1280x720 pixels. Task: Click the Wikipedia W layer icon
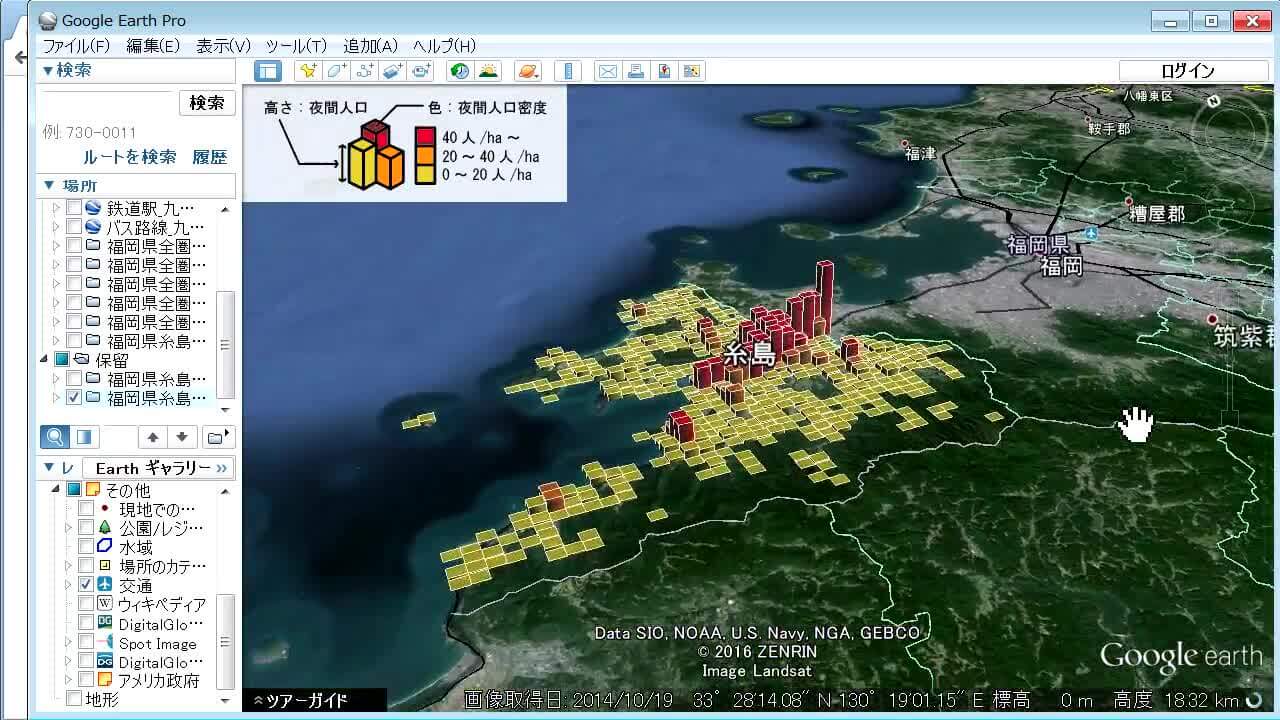pos(104,604)
